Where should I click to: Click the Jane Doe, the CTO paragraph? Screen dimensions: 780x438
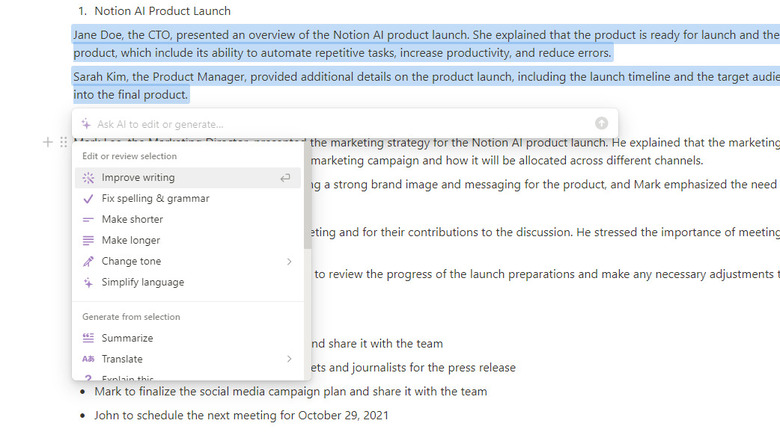426,44
